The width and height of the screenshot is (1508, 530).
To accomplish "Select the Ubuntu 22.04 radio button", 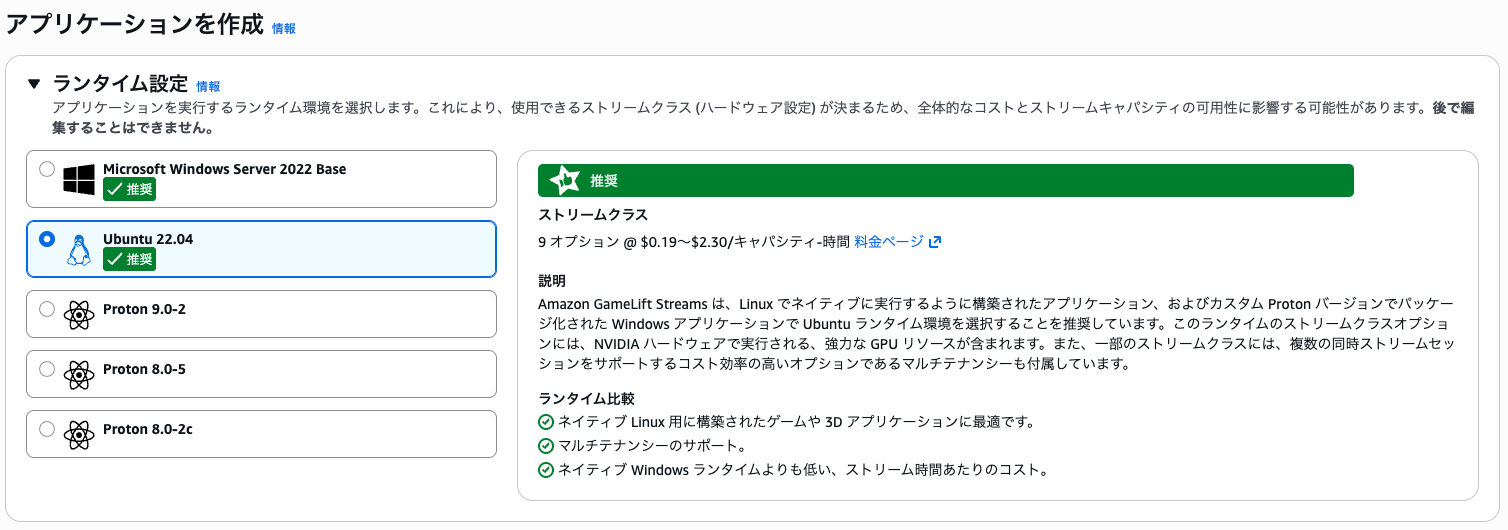I will point(47,239).
